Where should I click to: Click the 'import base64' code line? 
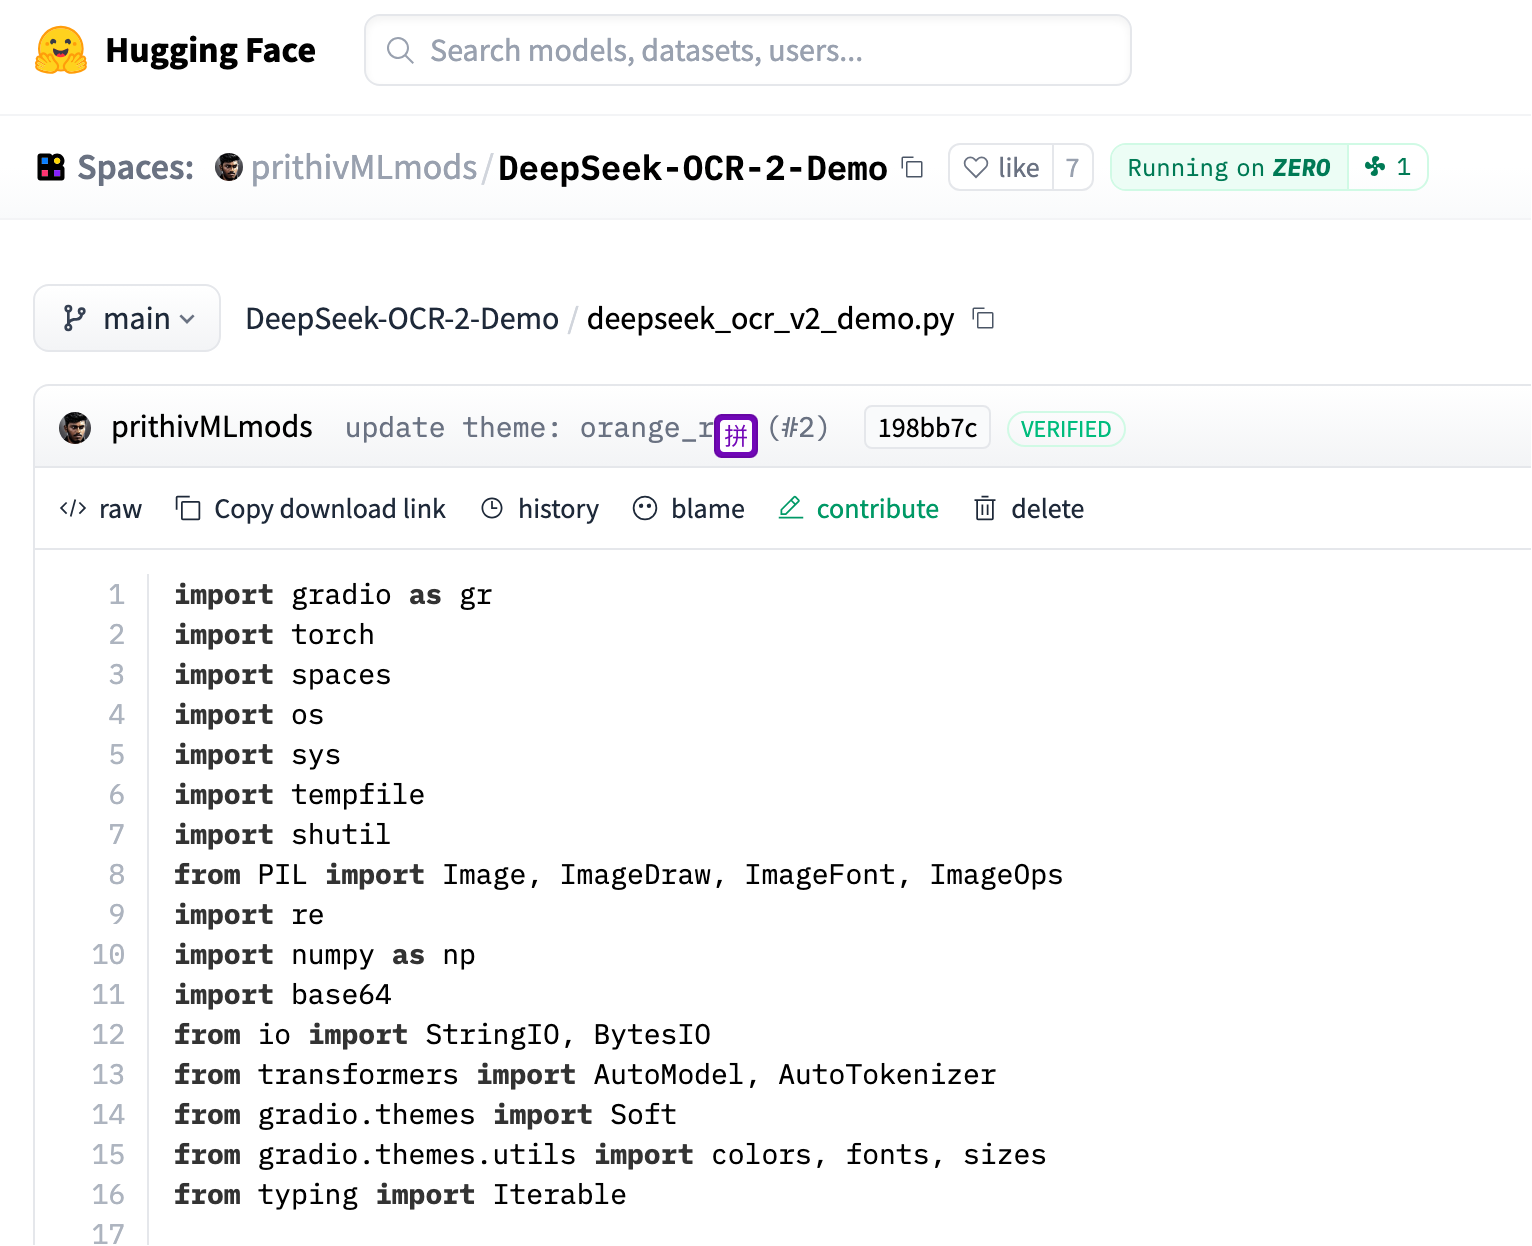[282, 995]
